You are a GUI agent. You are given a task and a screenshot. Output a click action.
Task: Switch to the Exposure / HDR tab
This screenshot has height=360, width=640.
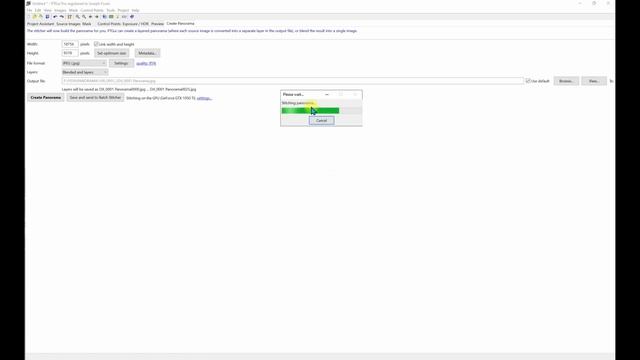click(136, 24)
